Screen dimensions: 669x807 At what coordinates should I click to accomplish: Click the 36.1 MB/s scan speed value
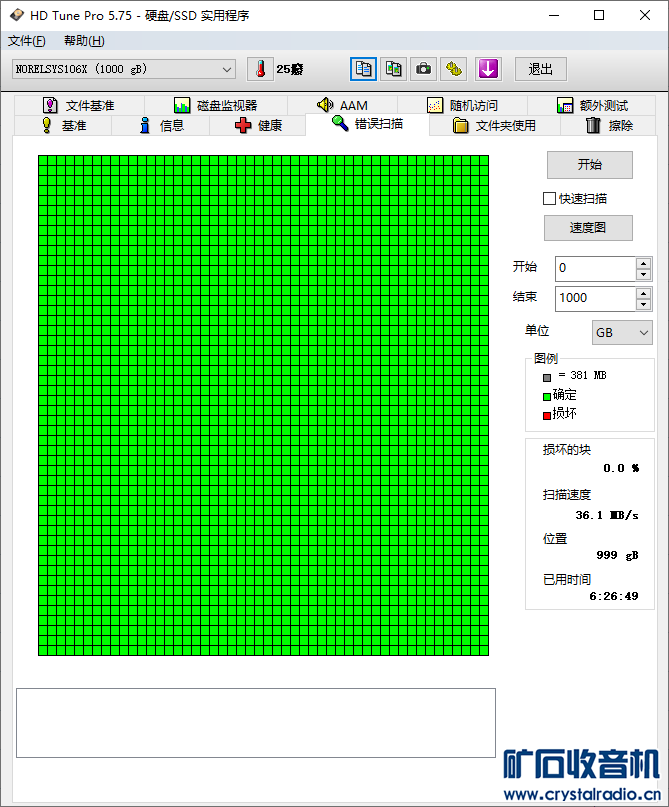click(x=607, y=515)
